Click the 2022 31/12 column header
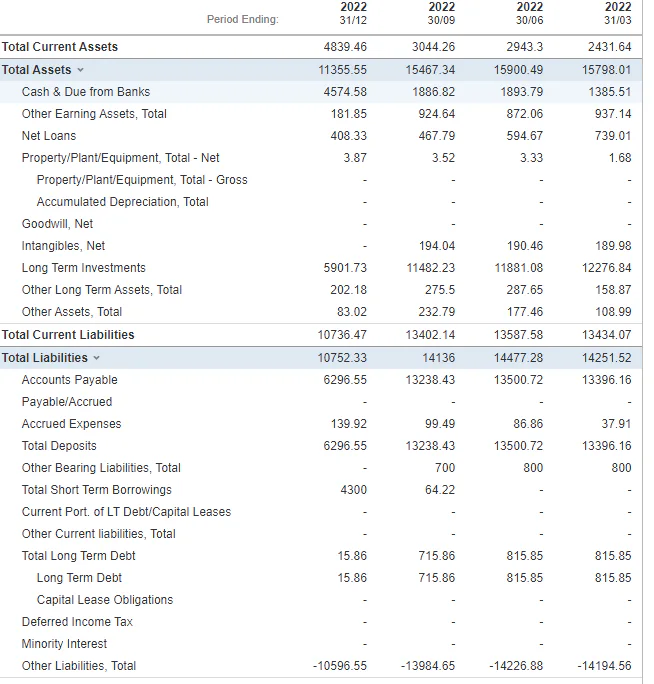Image resolution: width=654 pixels, height=684 pixels. pos(353,14)
